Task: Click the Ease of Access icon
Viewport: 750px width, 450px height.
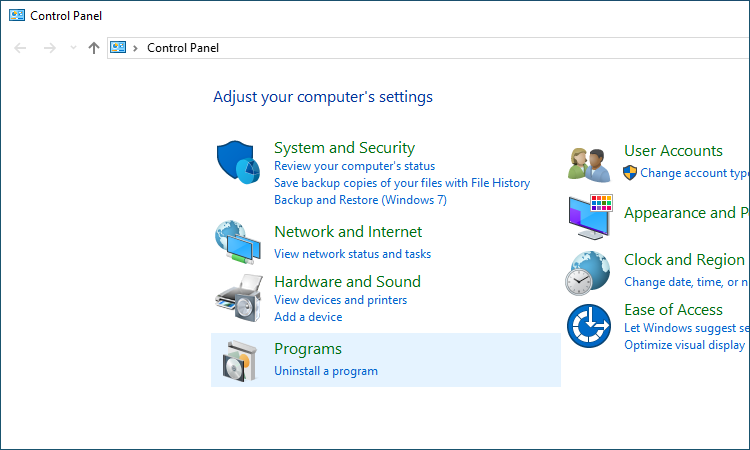Action: (x=589, y=326)
